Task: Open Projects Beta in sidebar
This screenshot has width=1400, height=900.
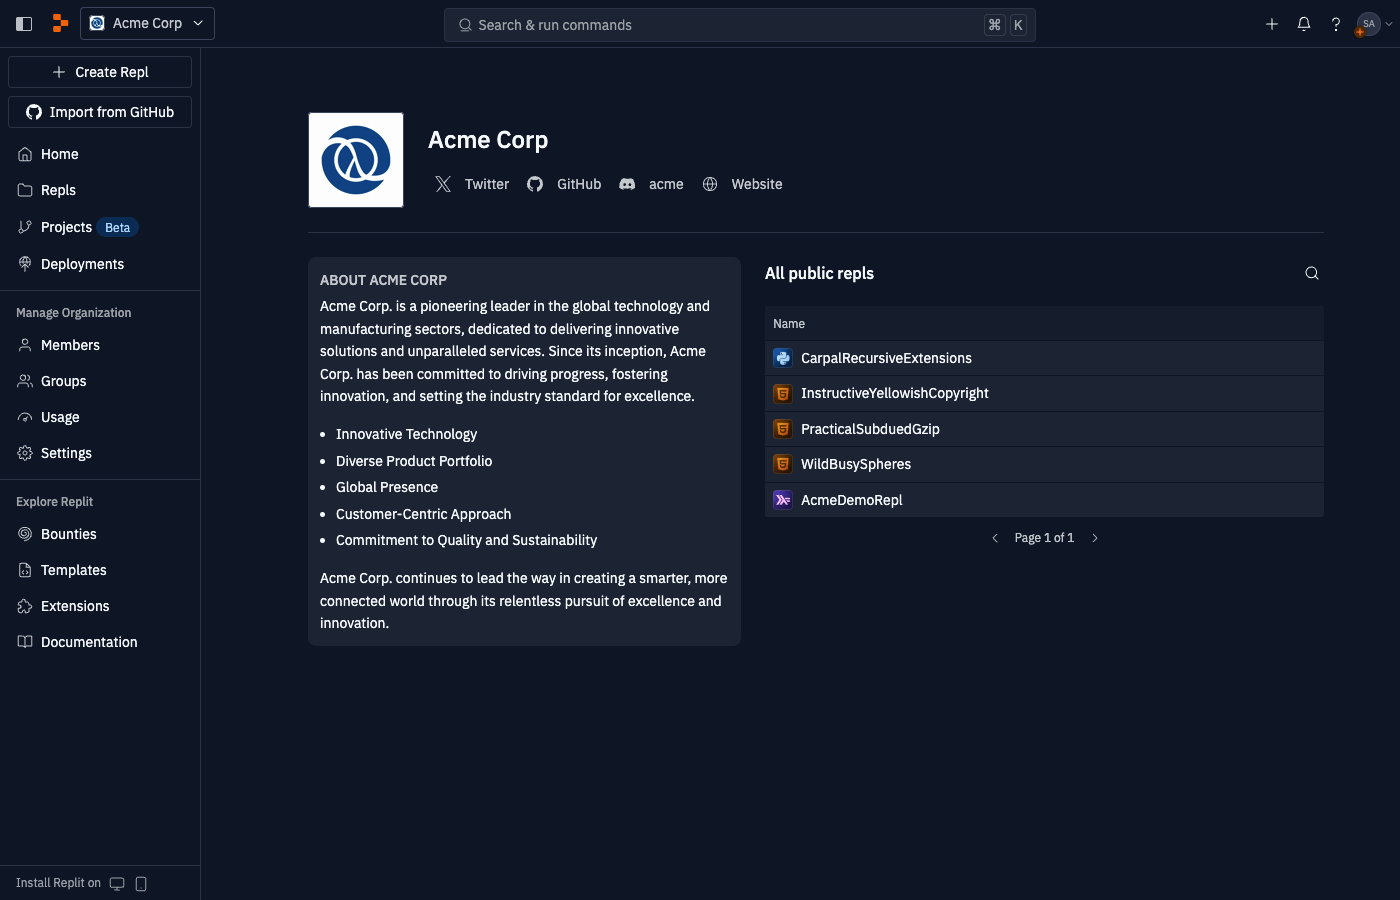Action: pos(100,227)
